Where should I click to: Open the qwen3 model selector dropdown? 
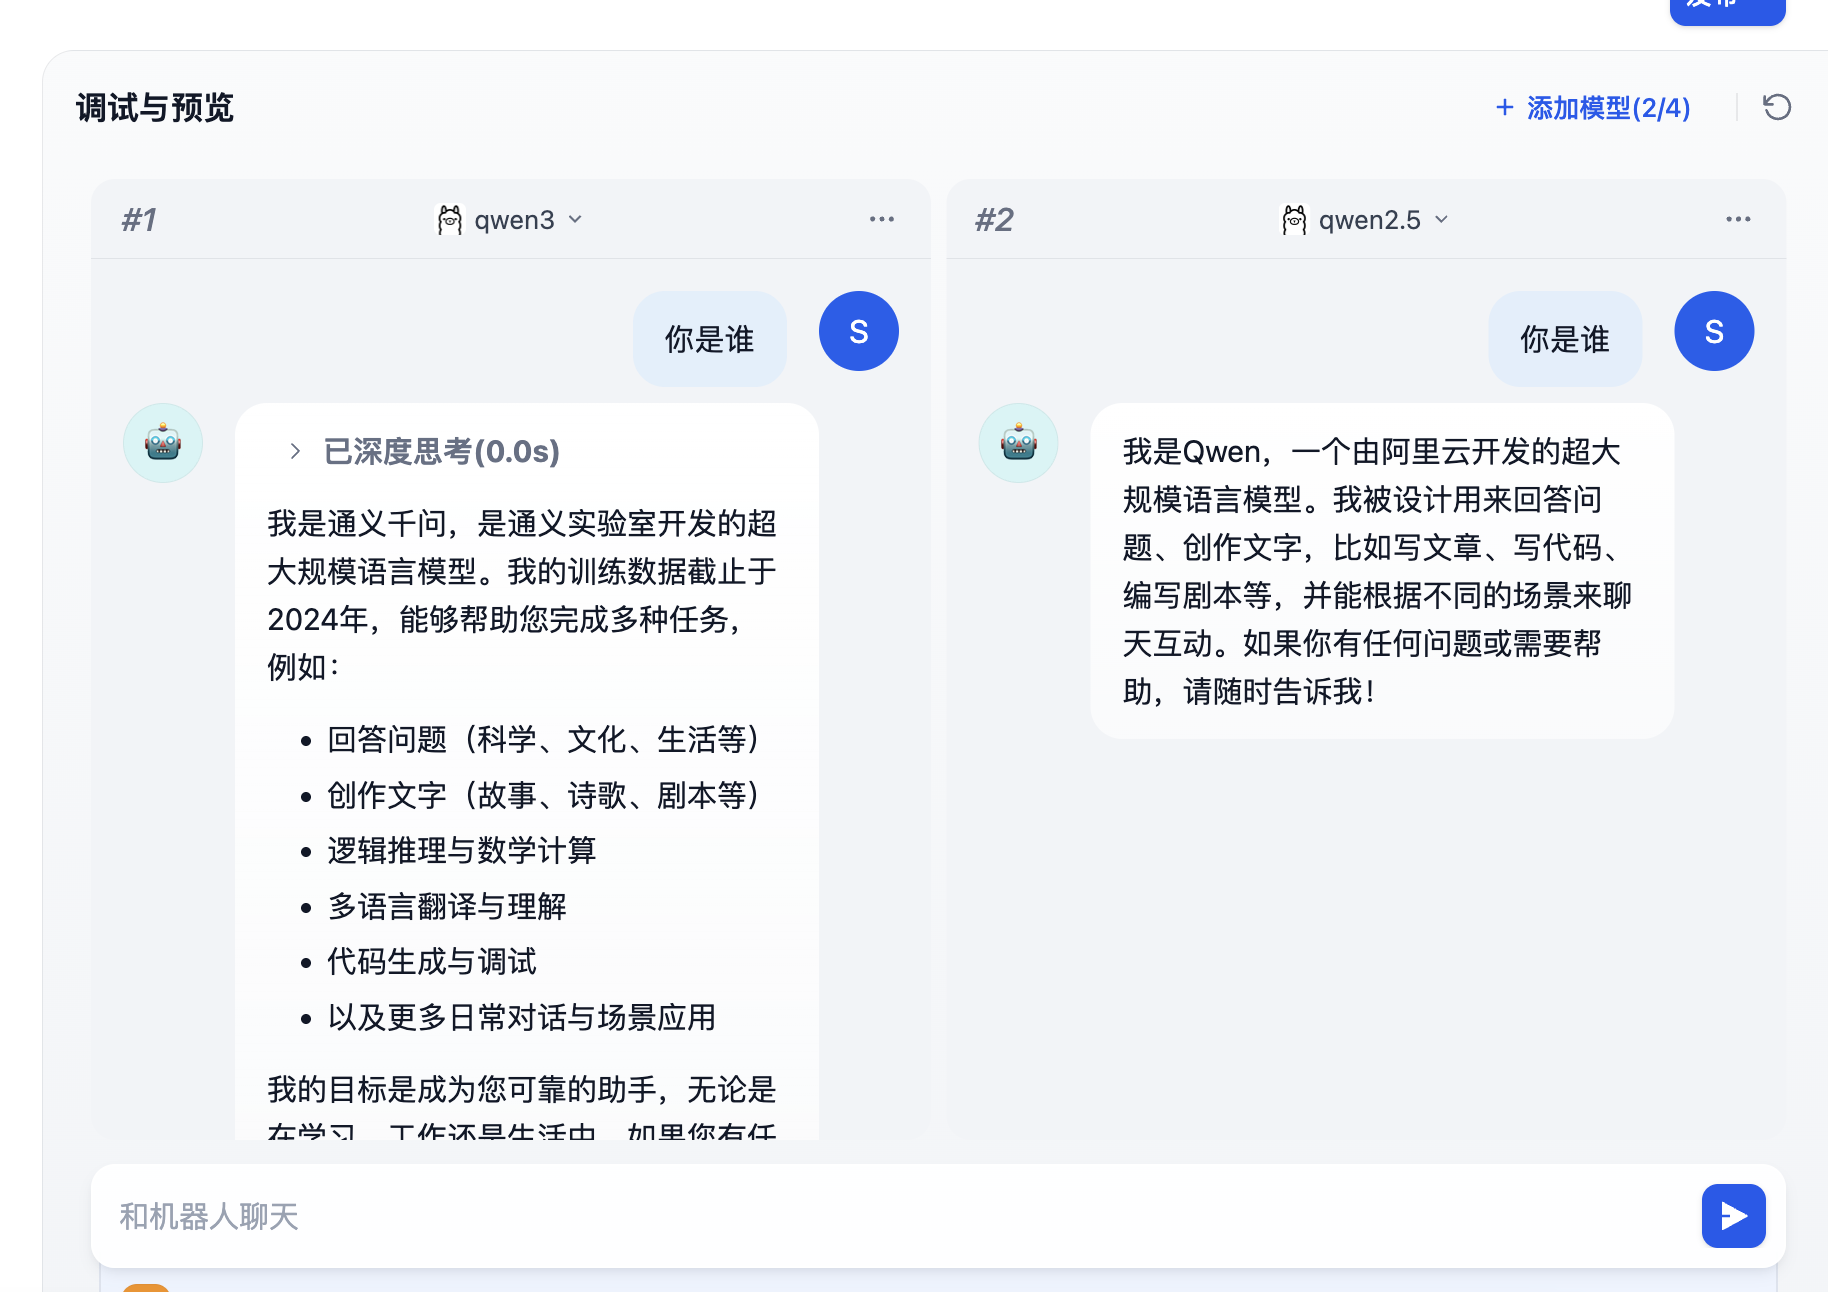511,220
